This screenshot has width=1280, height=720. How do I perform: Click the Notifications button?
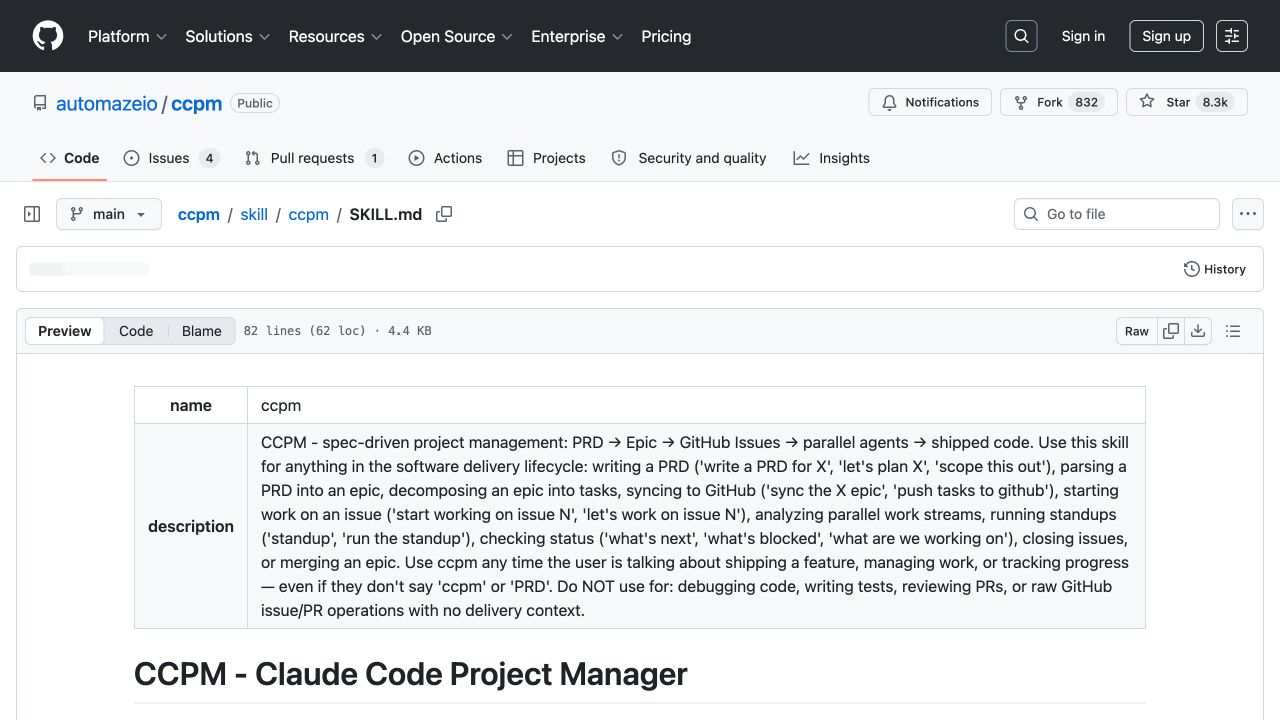tap(930, 102)
